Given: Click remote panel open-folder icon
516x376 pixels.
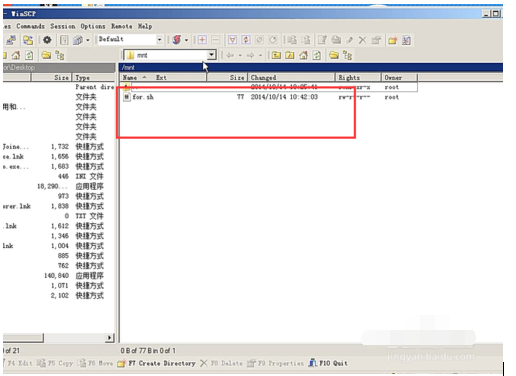Looking at the screenshot, I should 334,55.
